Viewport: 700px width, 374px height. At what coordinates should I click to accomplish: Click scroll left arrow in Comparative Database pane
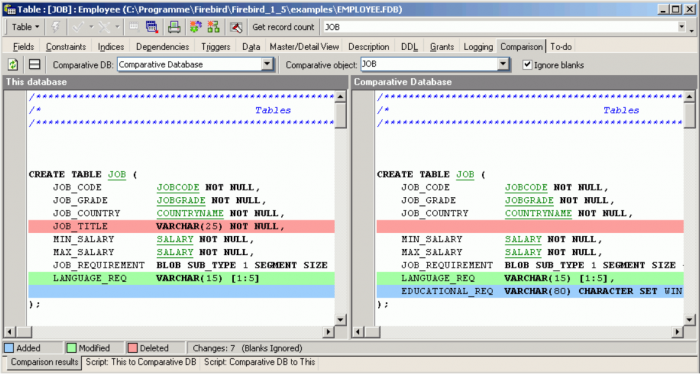(358, 332)
